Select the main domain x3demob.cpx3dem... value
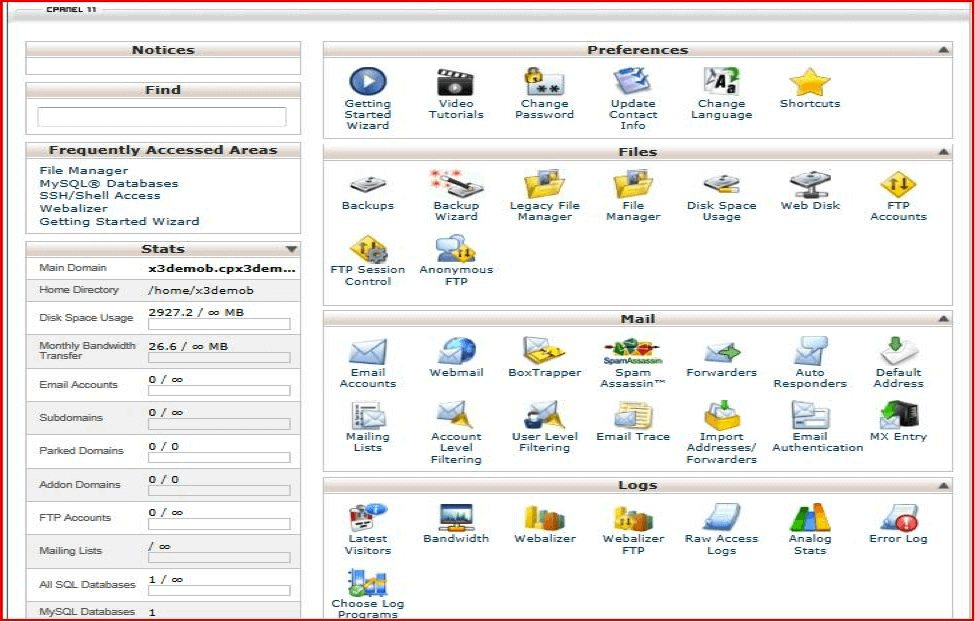The width and height of the screenshot is (975, 622). coord(221,269)
